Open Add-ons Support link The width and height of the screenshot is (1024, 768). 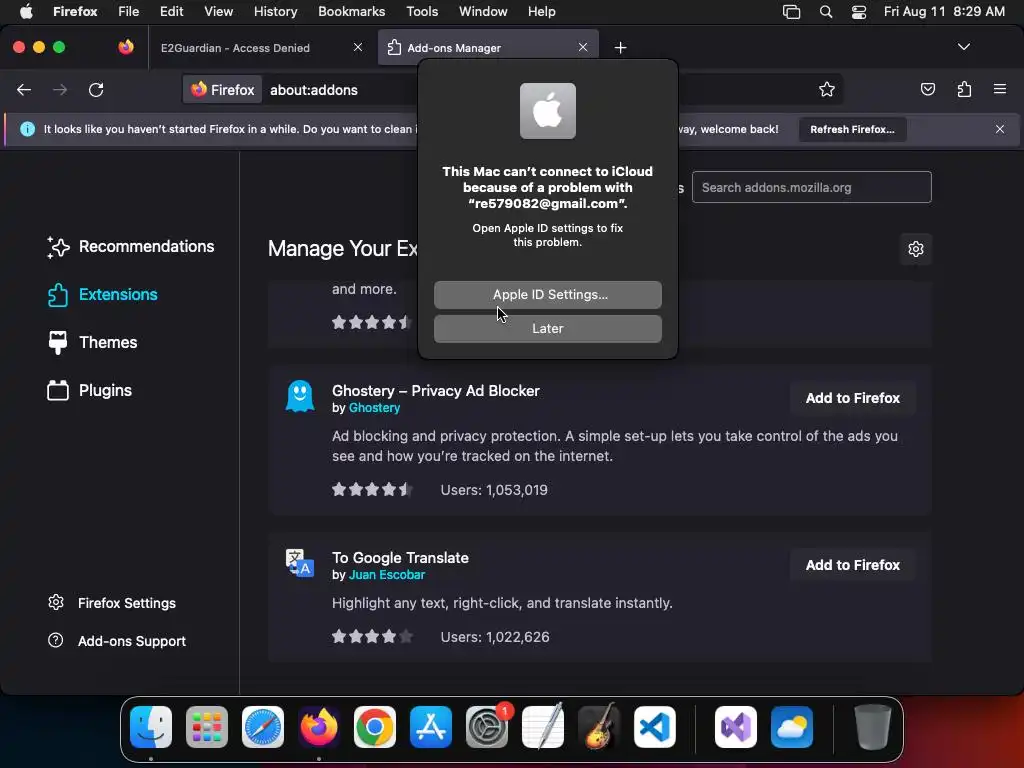click(117, 641)
